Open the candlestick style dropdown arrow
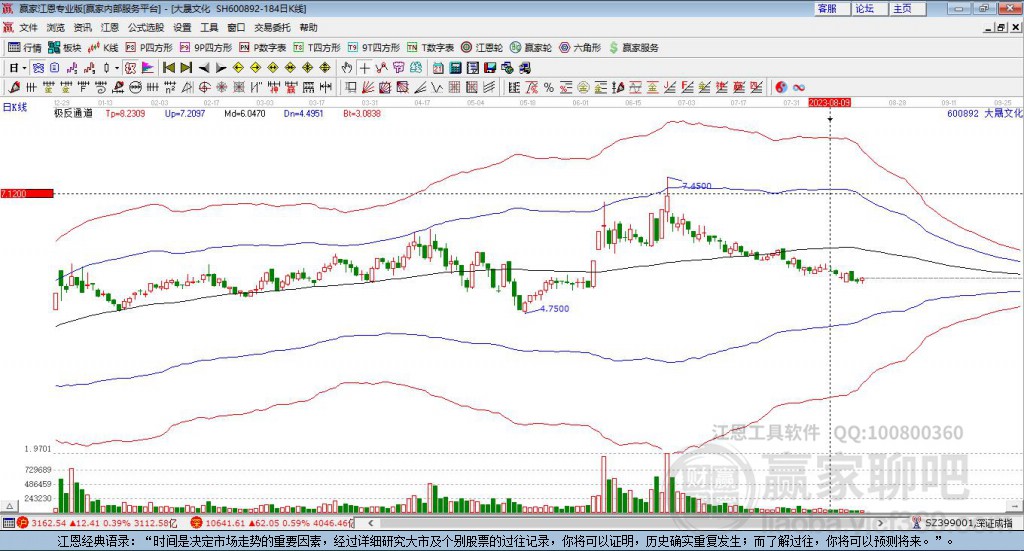Screen dimensions: 1024x551 coord(117,68)
